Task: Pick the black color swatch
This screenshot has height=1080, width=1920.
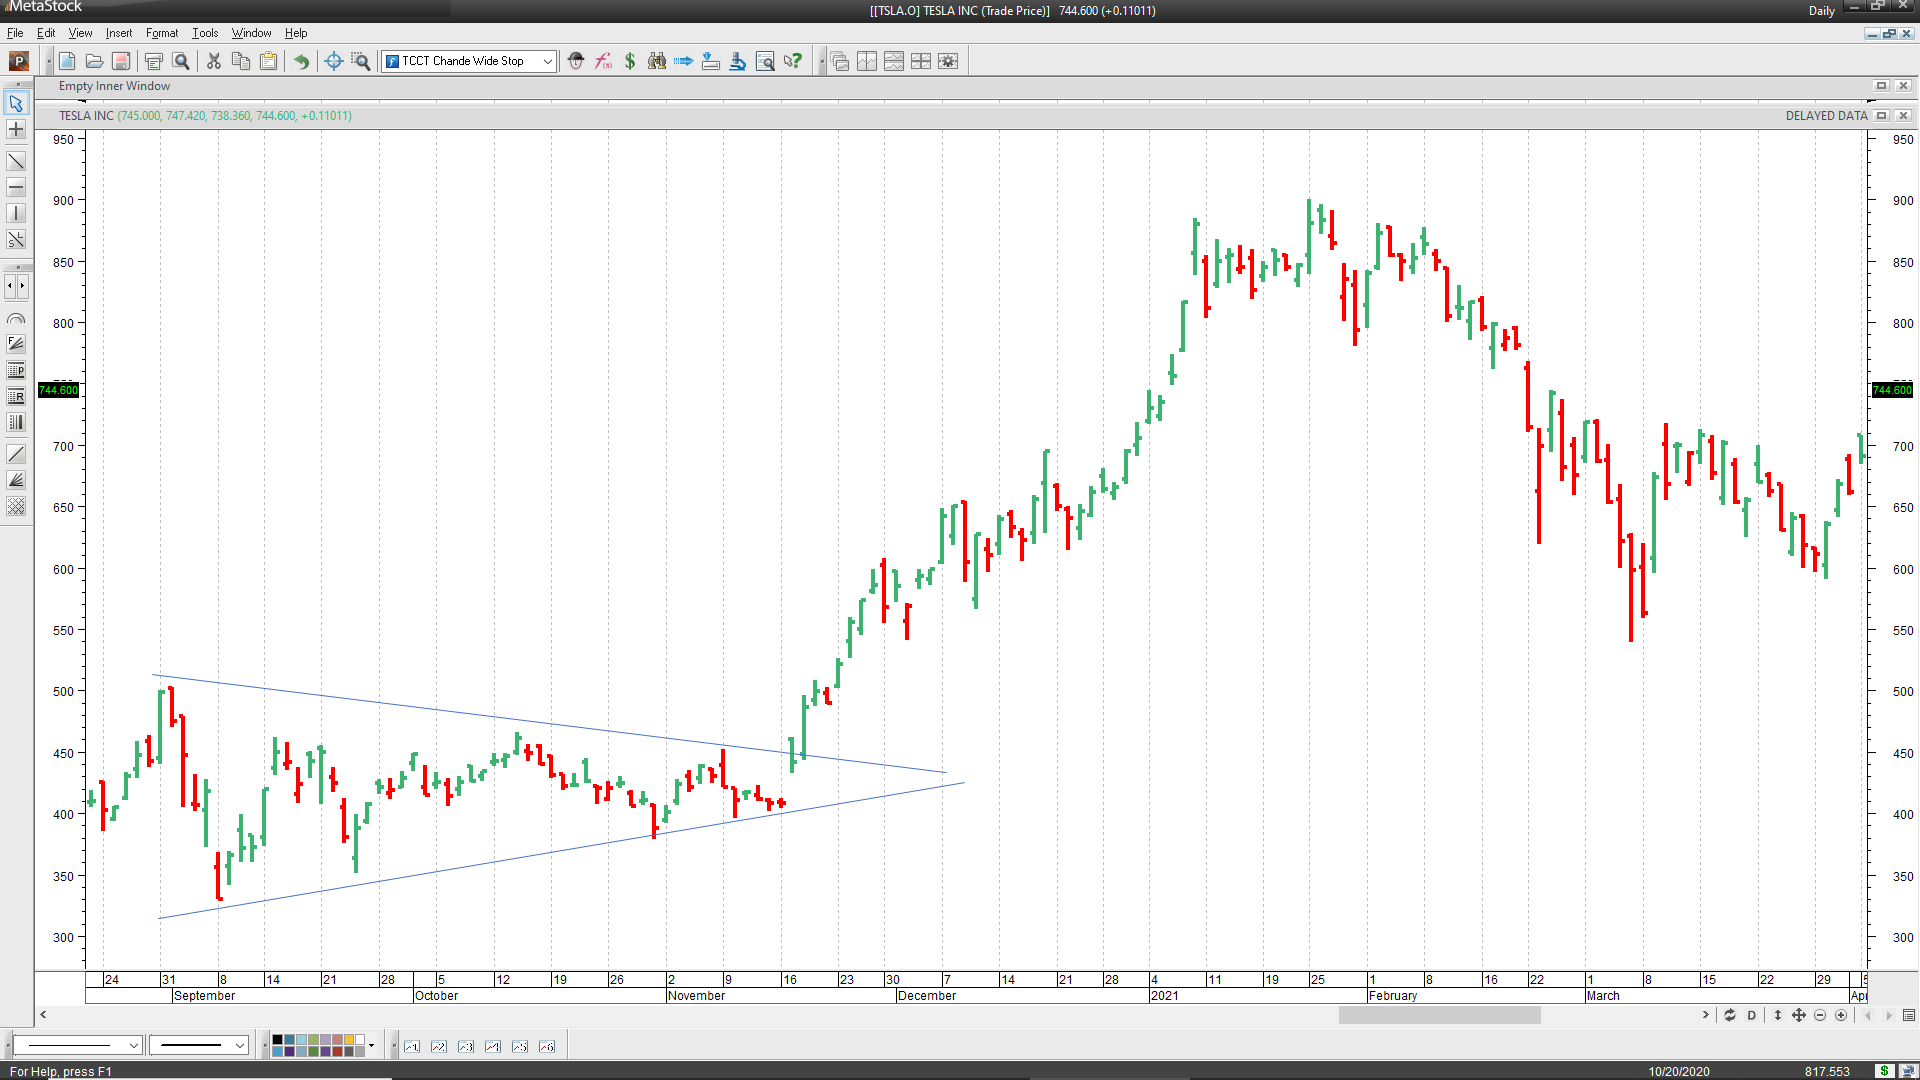Action: 278,1040
